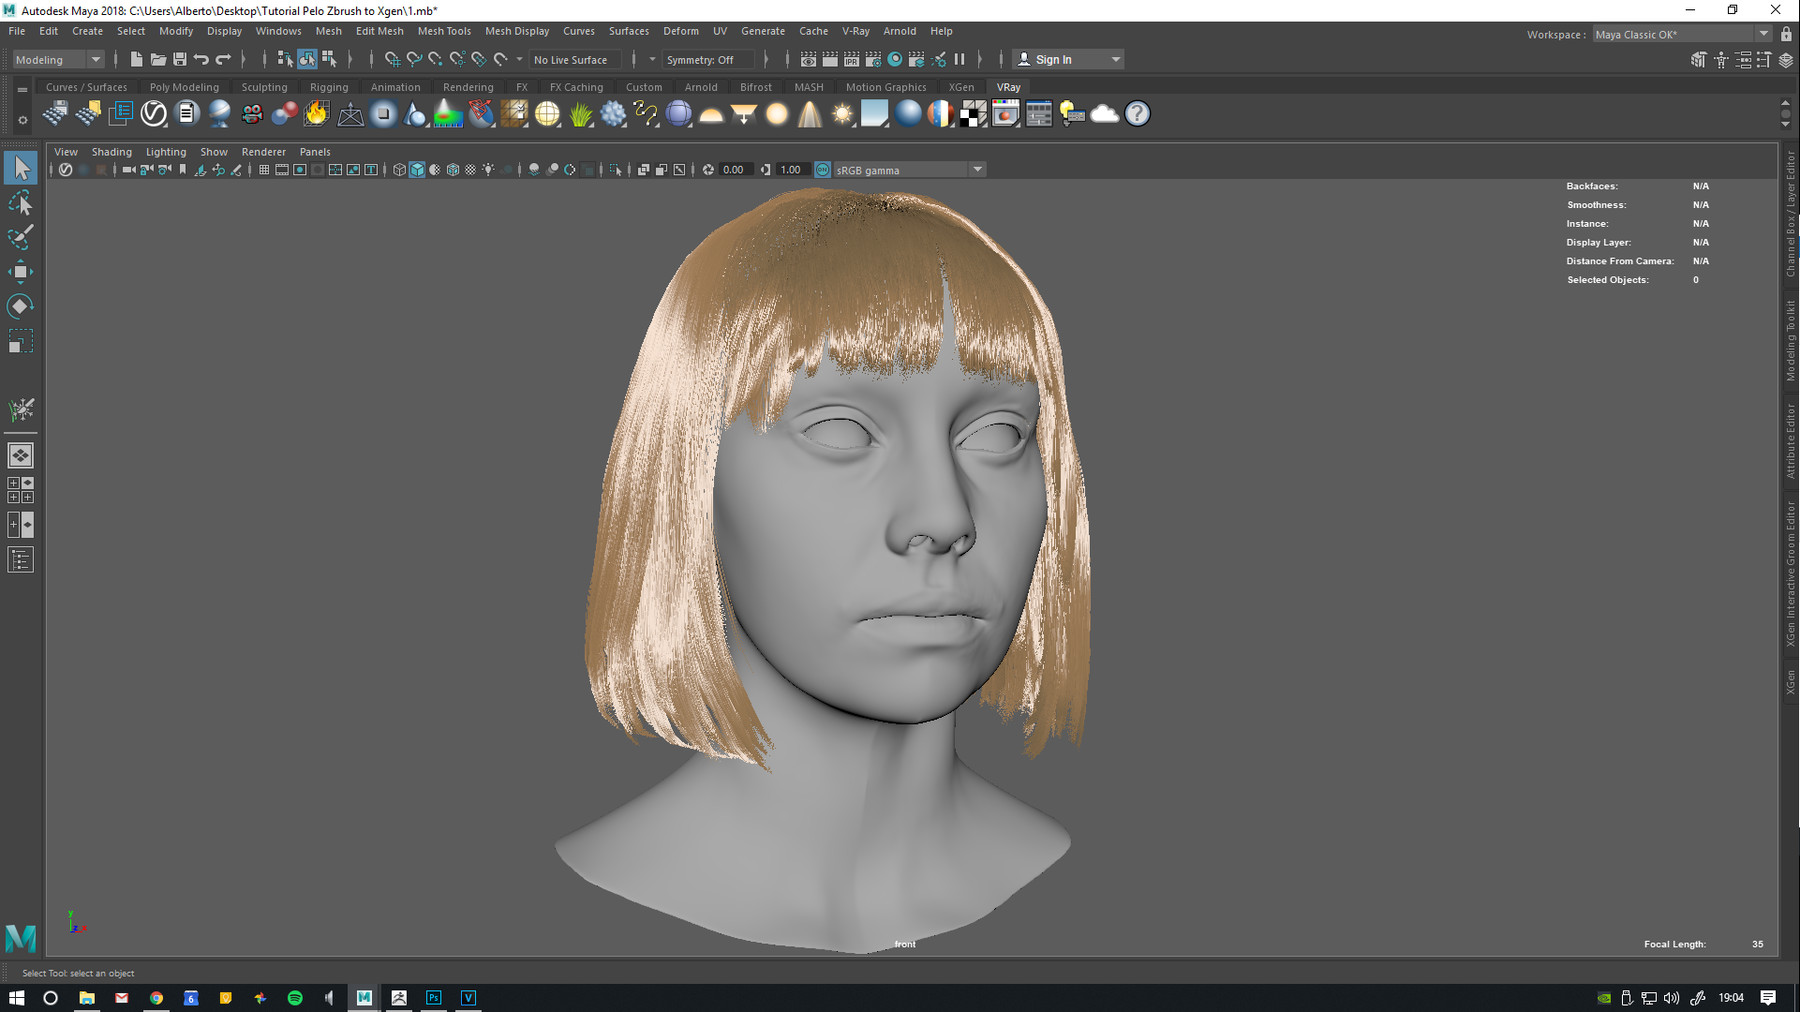This screenshot has height=1012, width=1800.
Task: Open the Mesh Tools menu
Action: 444,31
